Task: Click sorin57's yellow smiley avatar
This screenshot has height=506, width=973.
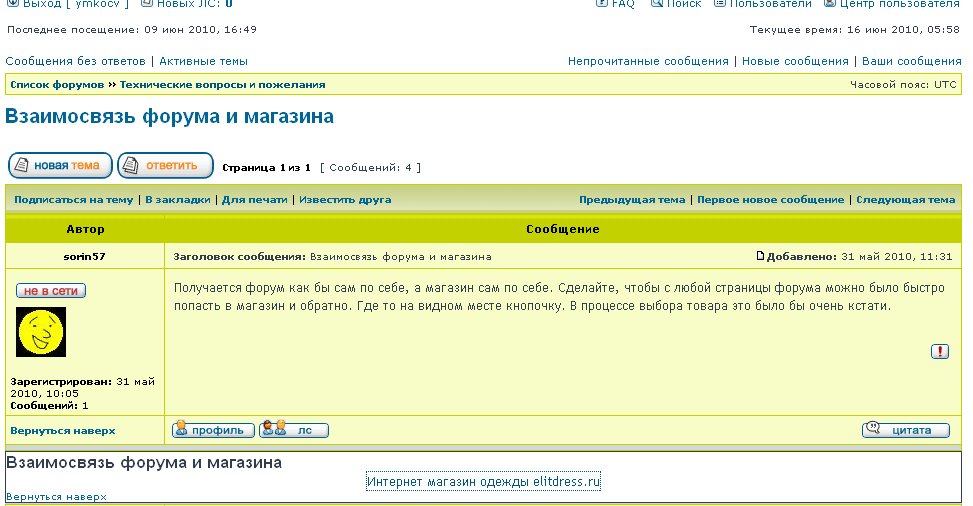Action: point(41,332)
